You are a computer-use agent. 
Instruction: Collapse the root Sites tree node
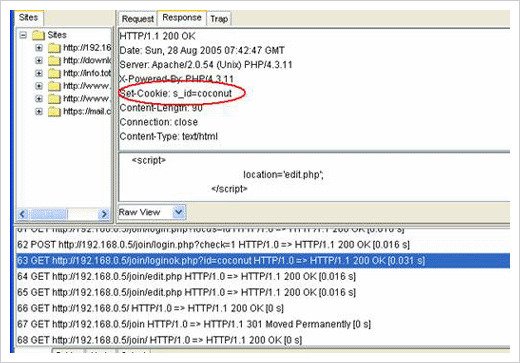click(x=23, y=35)
